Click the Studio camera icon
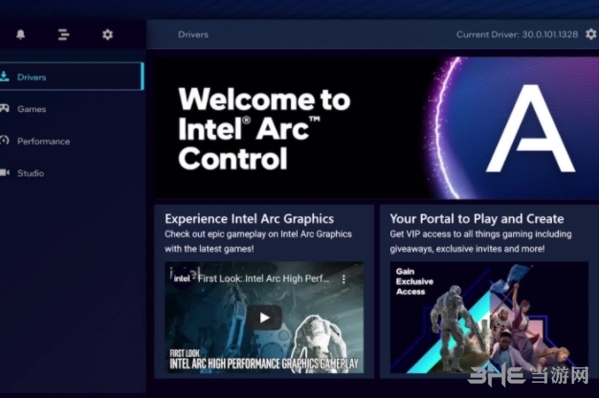Screen dimensions: 599x398 (x=5, y=172)
